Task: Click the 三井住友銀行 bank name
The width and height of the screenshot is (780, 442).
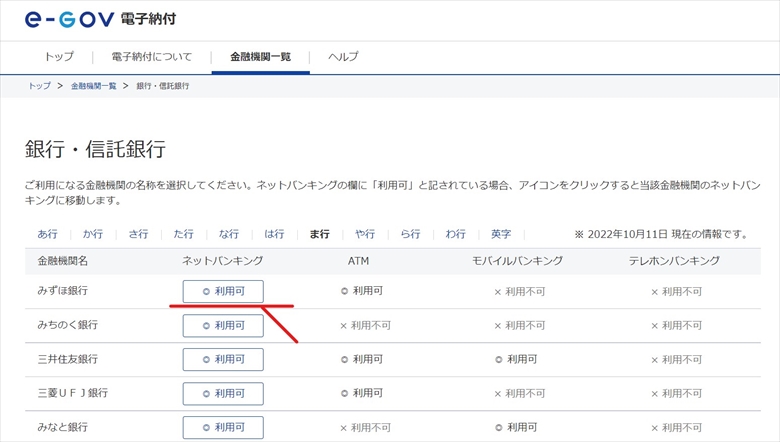Action: tap(68, 359)
